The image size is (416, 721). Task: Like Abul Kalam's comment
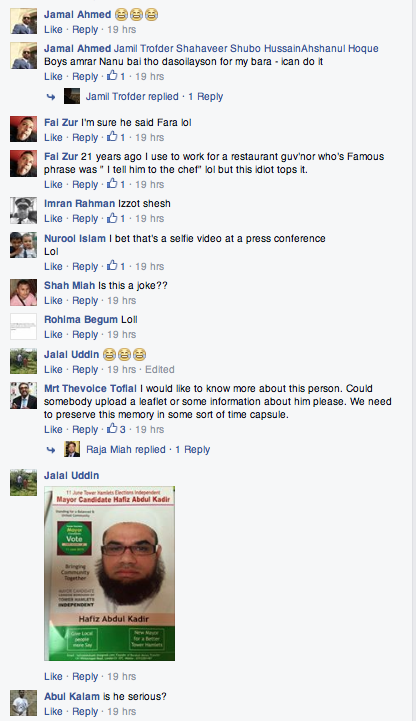[x=53, y=711]
